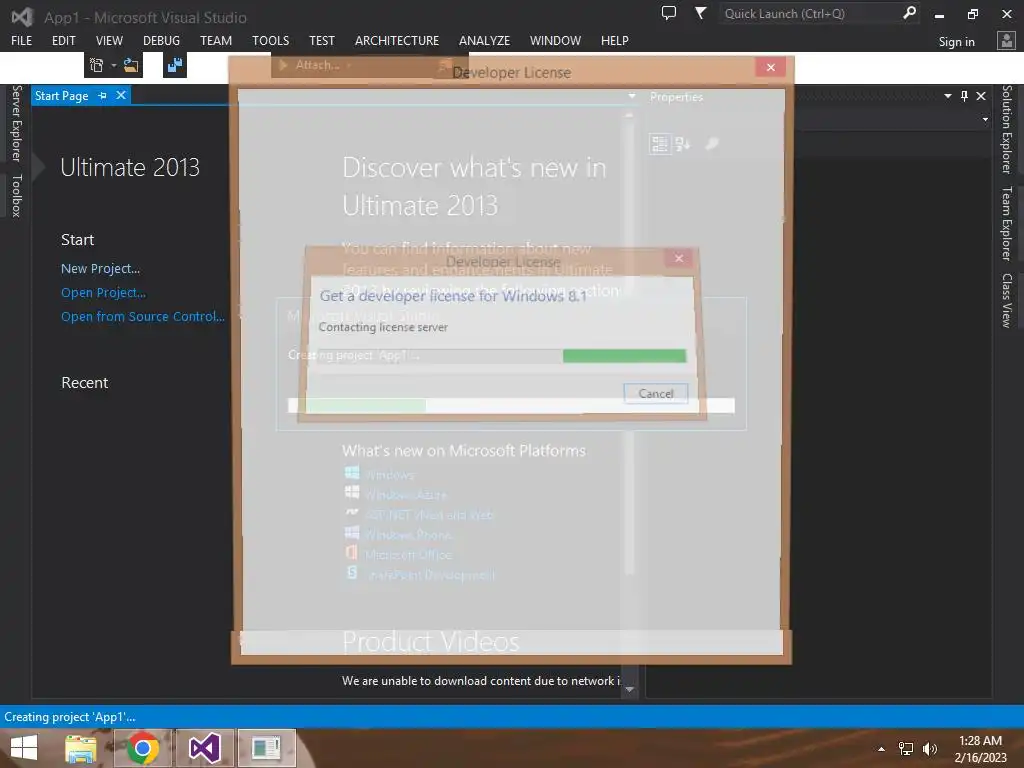The height and width of the screenshot is (768, 1024).
Task: Close the large Developer License window
Action: pos(771,67)
